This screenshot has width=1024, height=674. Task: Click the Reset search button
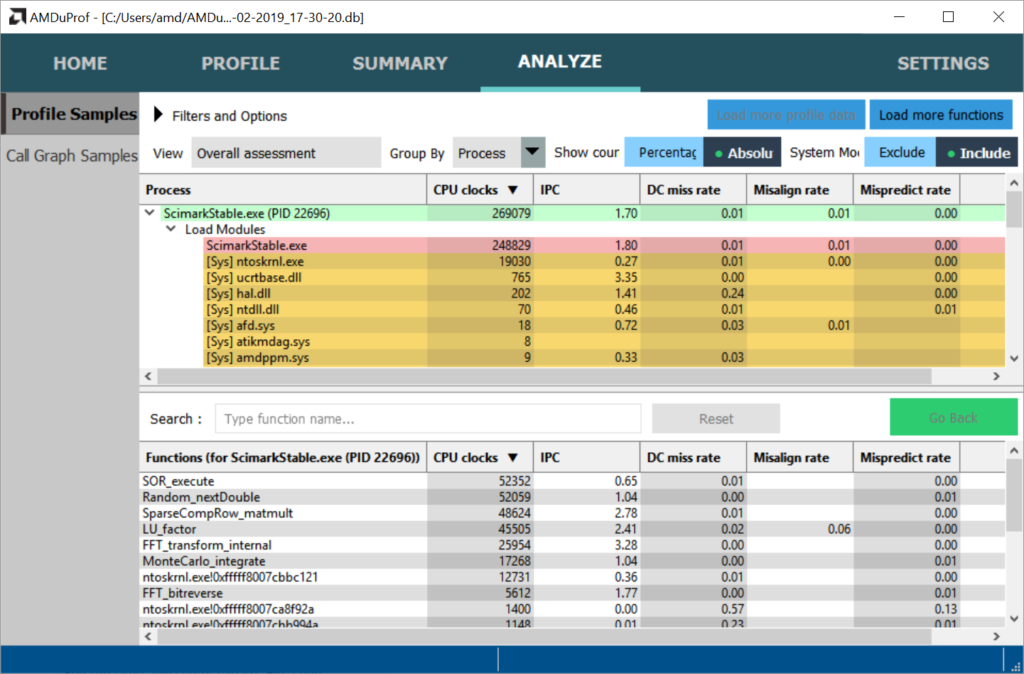click(x=716, y=419)
